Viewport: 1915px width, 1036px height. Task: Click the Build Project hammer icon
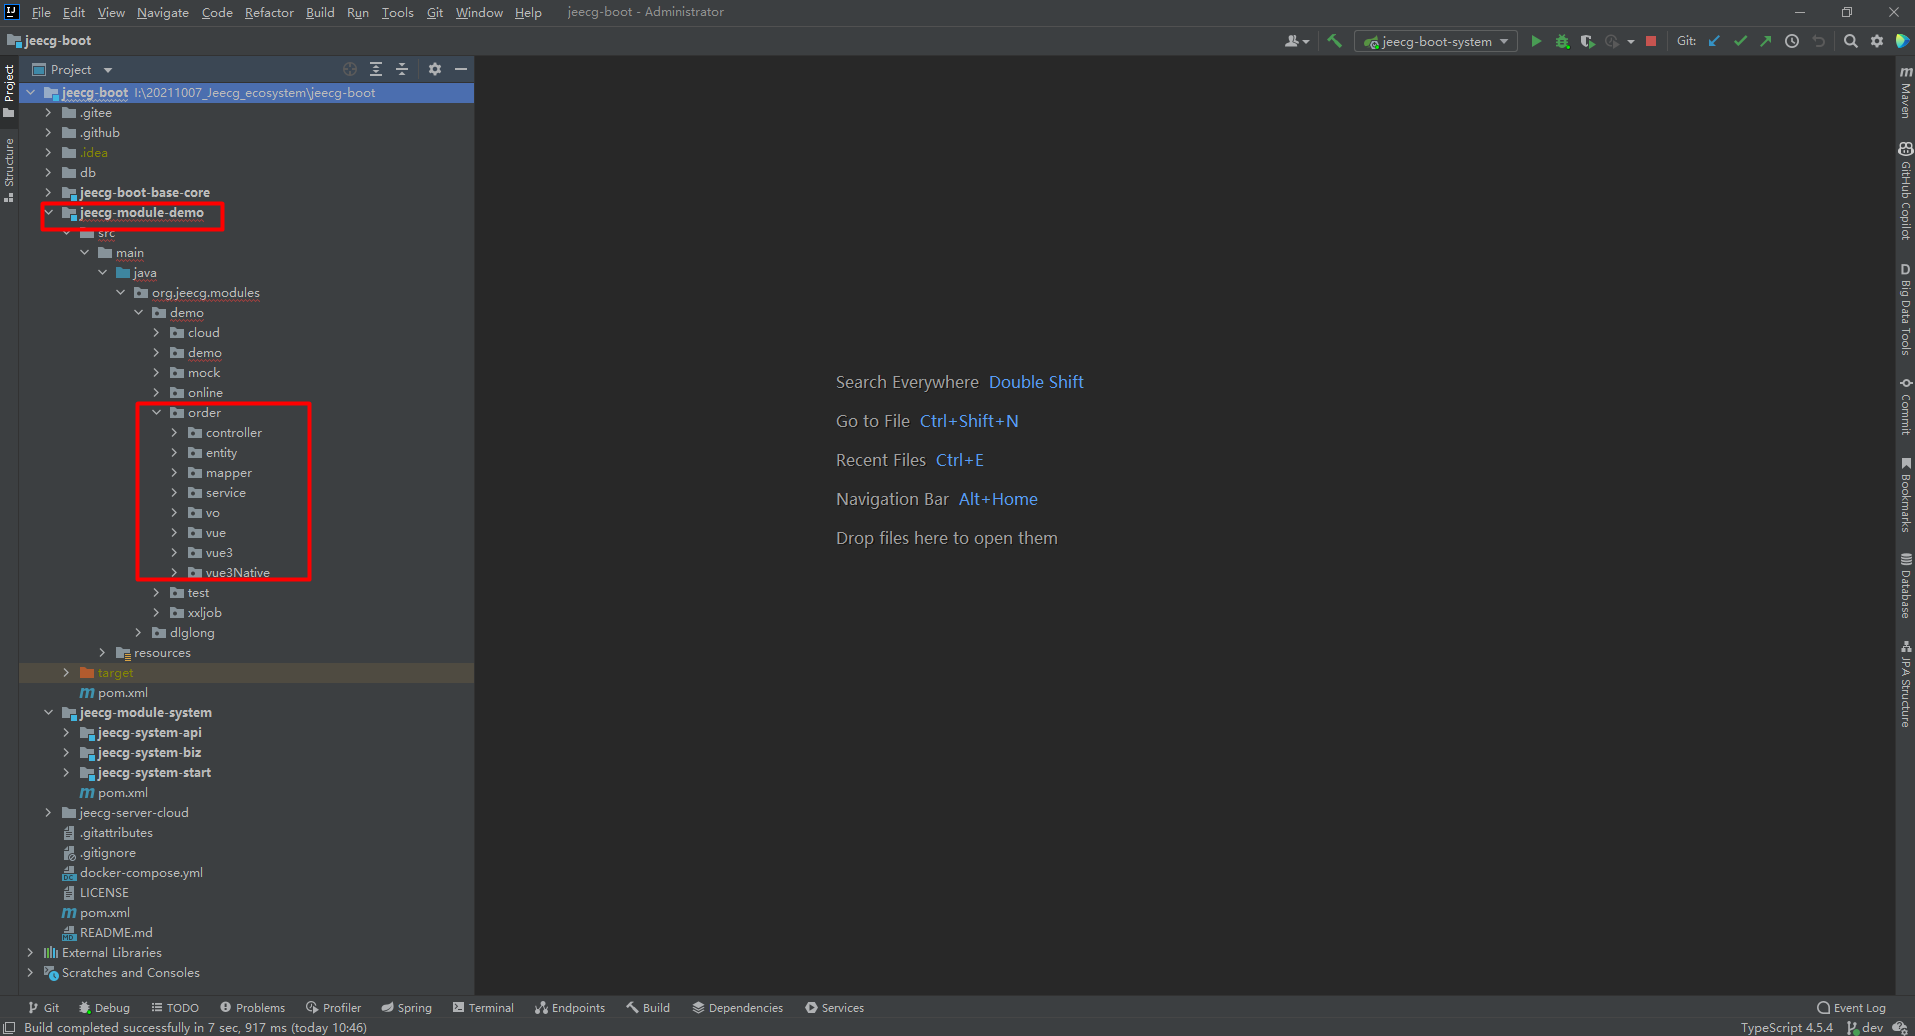(x=1334, y=41)
